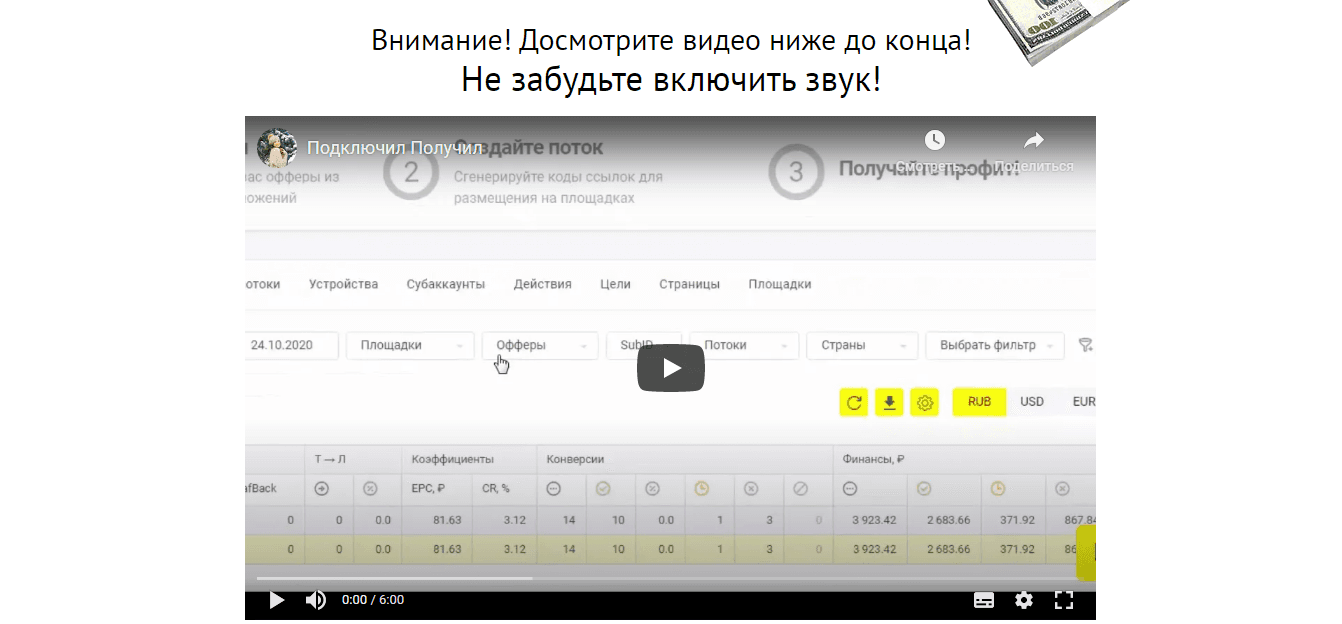Click the date field showing 24.10.2020
The image size is (1342, 624).
tap(284, 344)
